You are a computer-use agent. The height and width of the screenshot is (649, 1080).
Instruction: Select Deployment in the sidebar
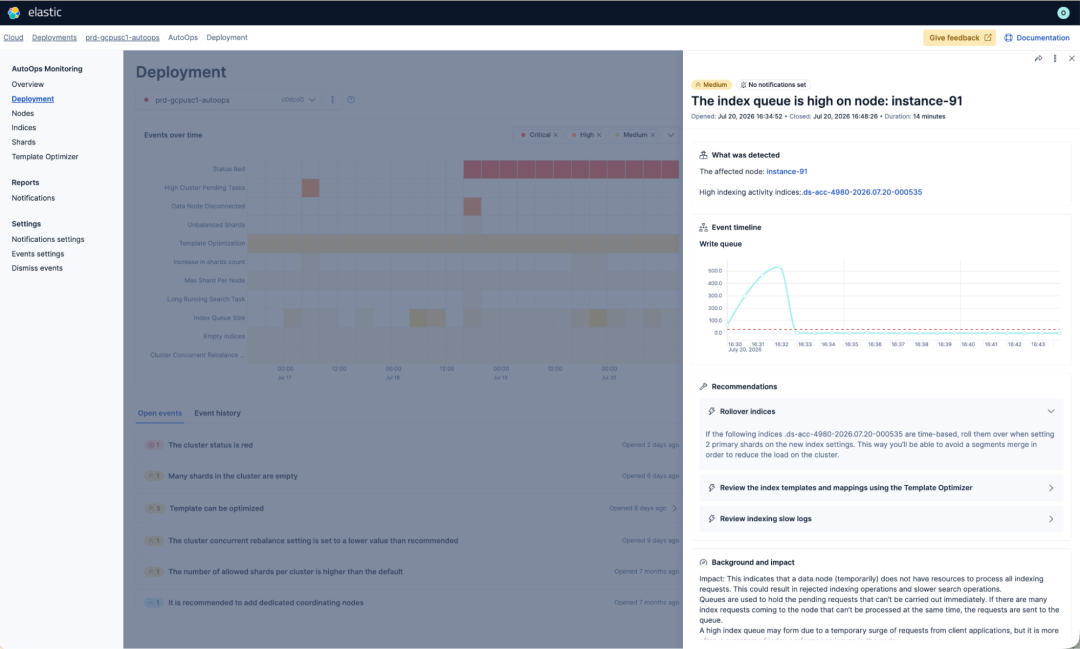tap(32, 99)
